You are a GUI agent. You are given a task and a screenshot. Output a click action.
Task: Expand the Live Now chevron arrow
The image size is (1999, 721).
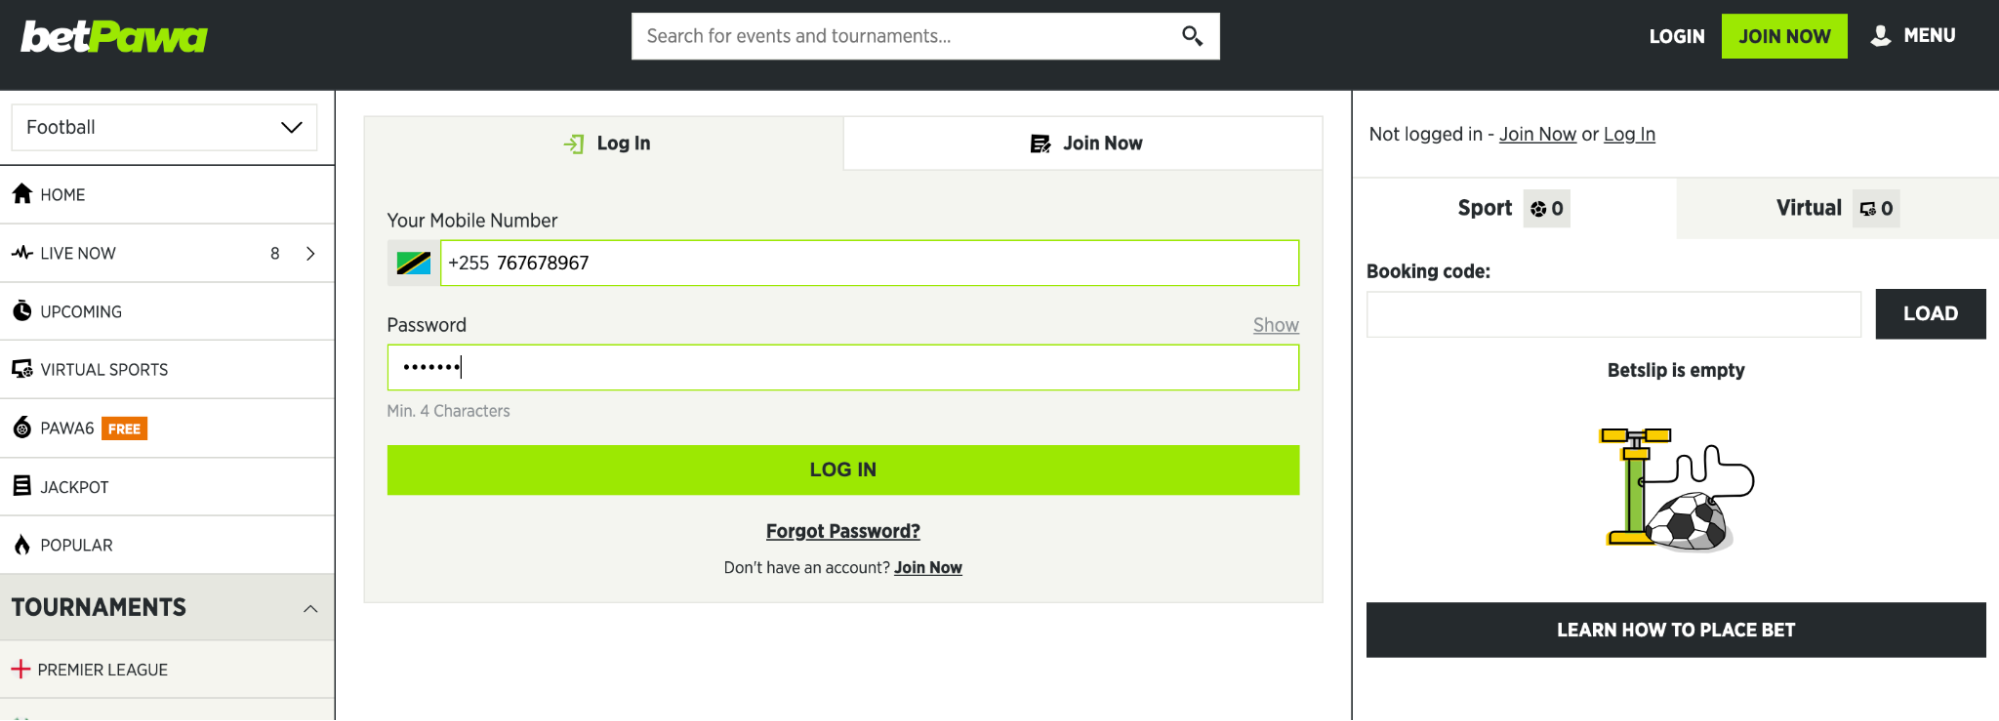coord(311,253)
